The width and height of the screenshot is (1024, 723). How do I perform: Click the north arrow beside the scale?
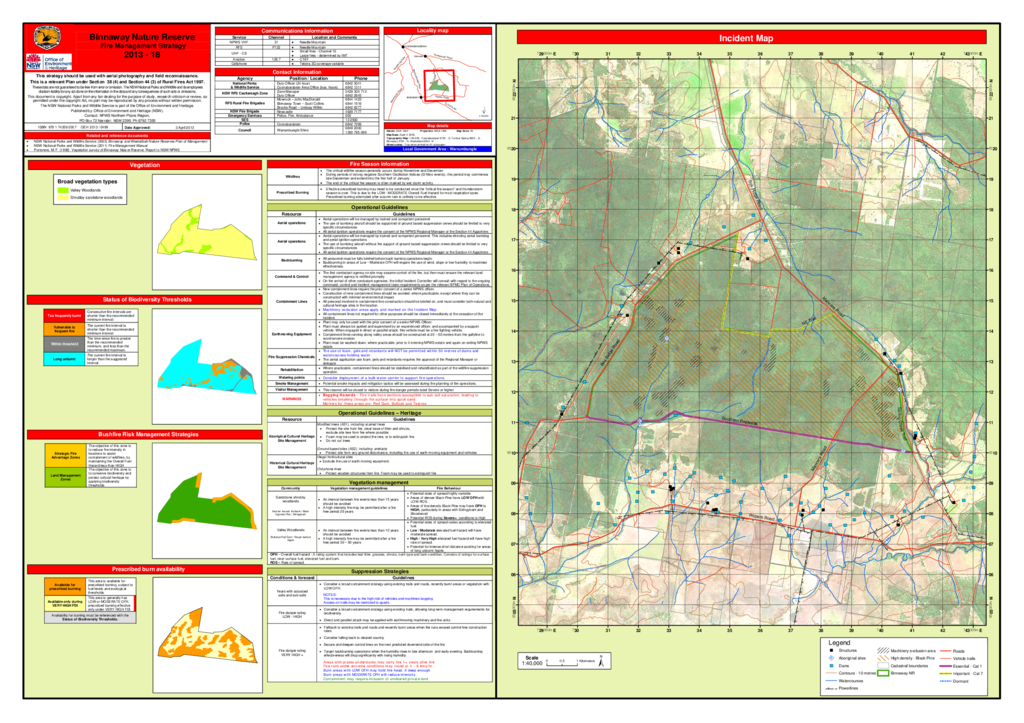tap(601, 661)
